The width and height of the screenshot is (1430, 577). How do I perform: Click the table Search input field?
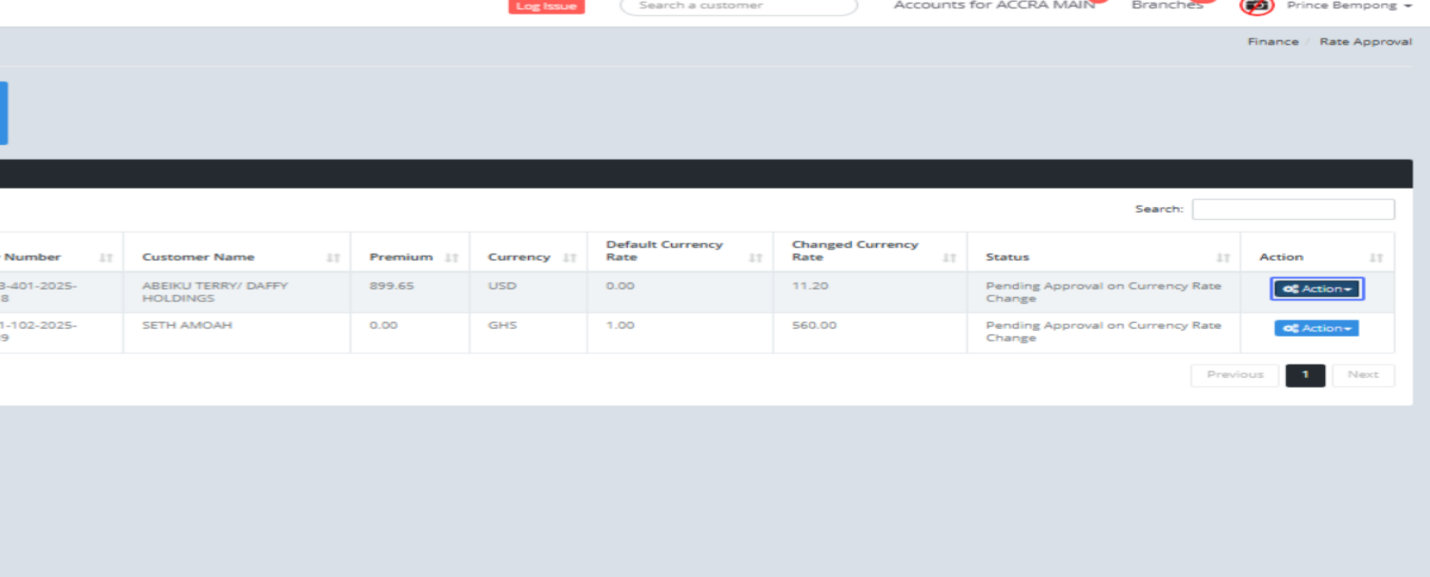click(x=1293, y=209)
